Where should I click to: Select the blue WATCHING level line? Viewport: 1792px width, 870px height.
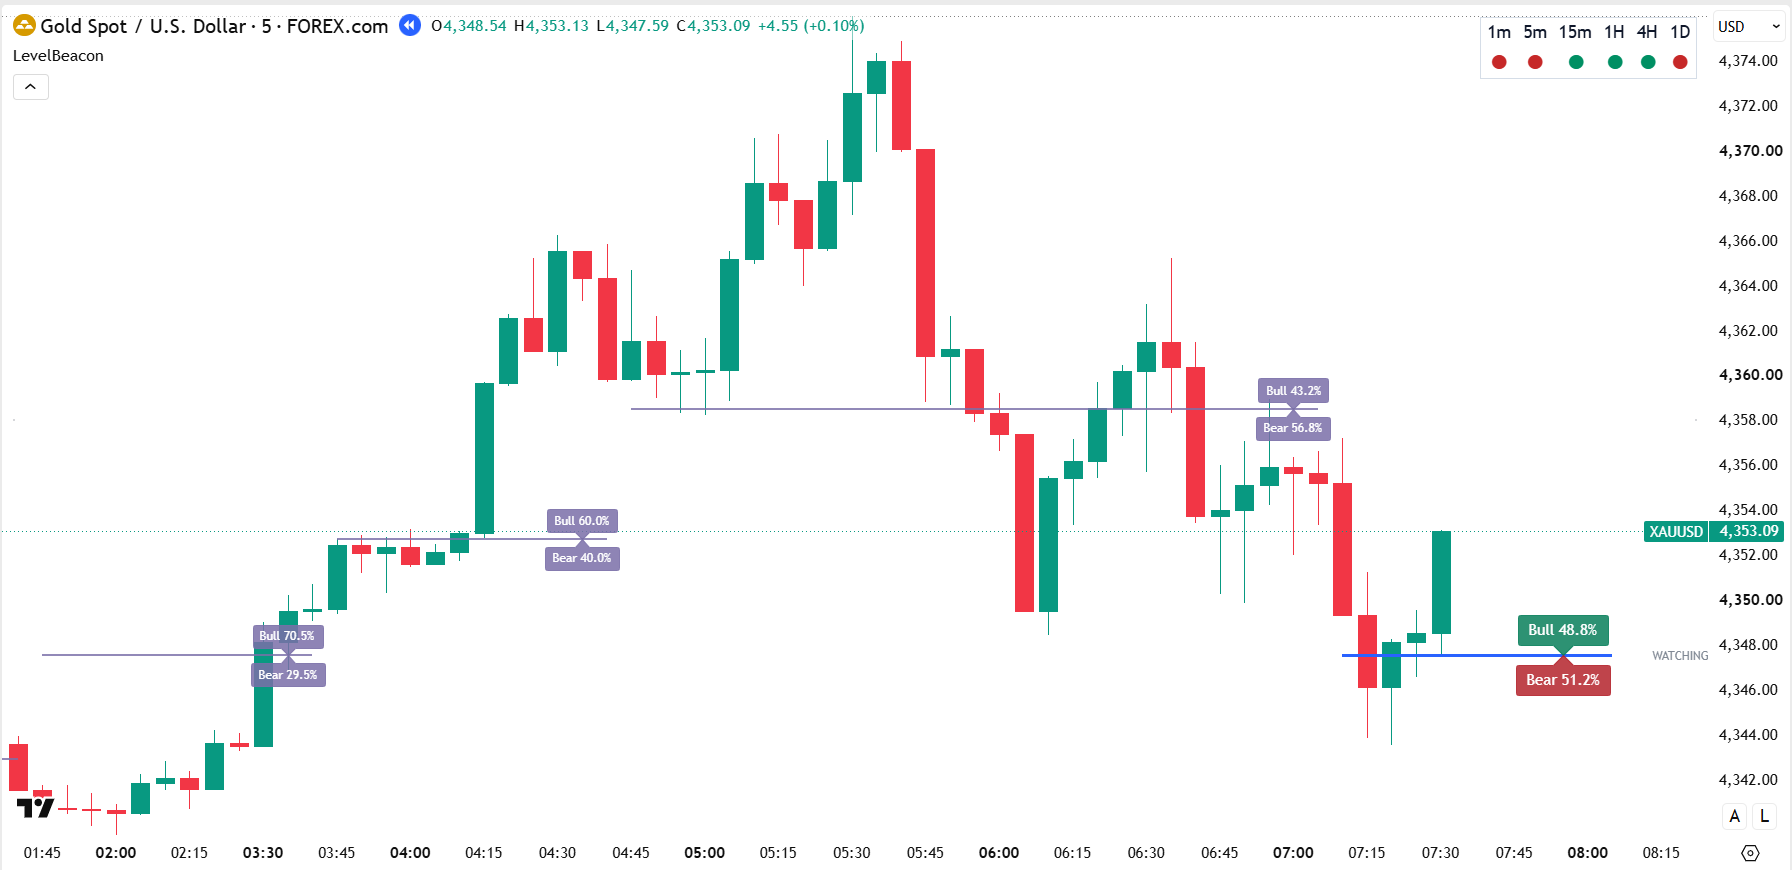click(x=1476, y=655)
